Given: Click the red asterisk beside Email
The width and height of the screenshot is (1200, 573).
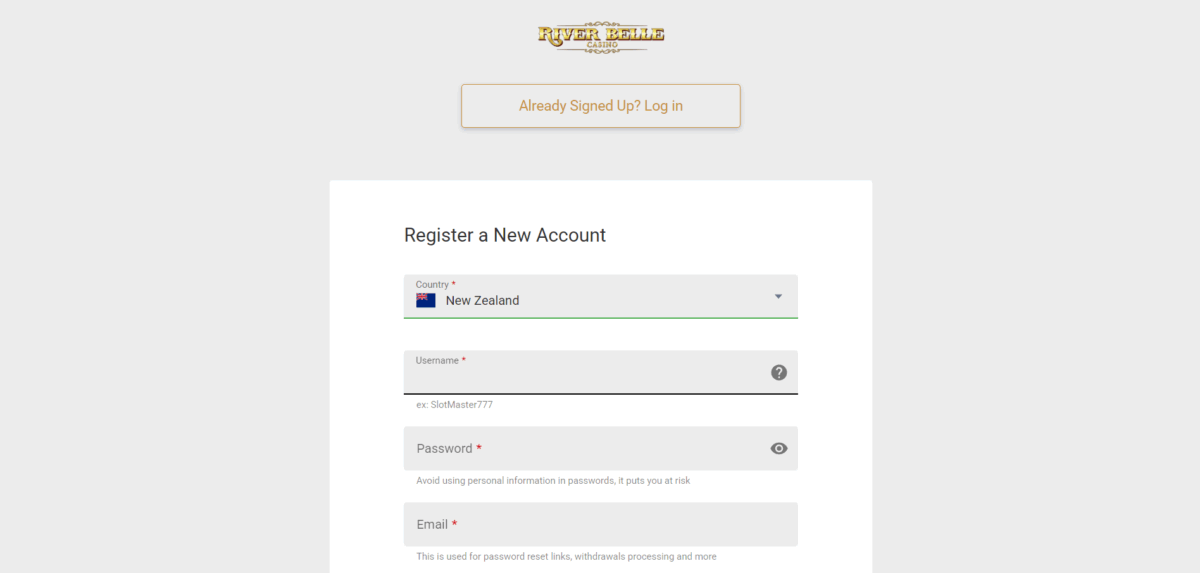Looking at the screenshot, I should [x=455, y=523].
